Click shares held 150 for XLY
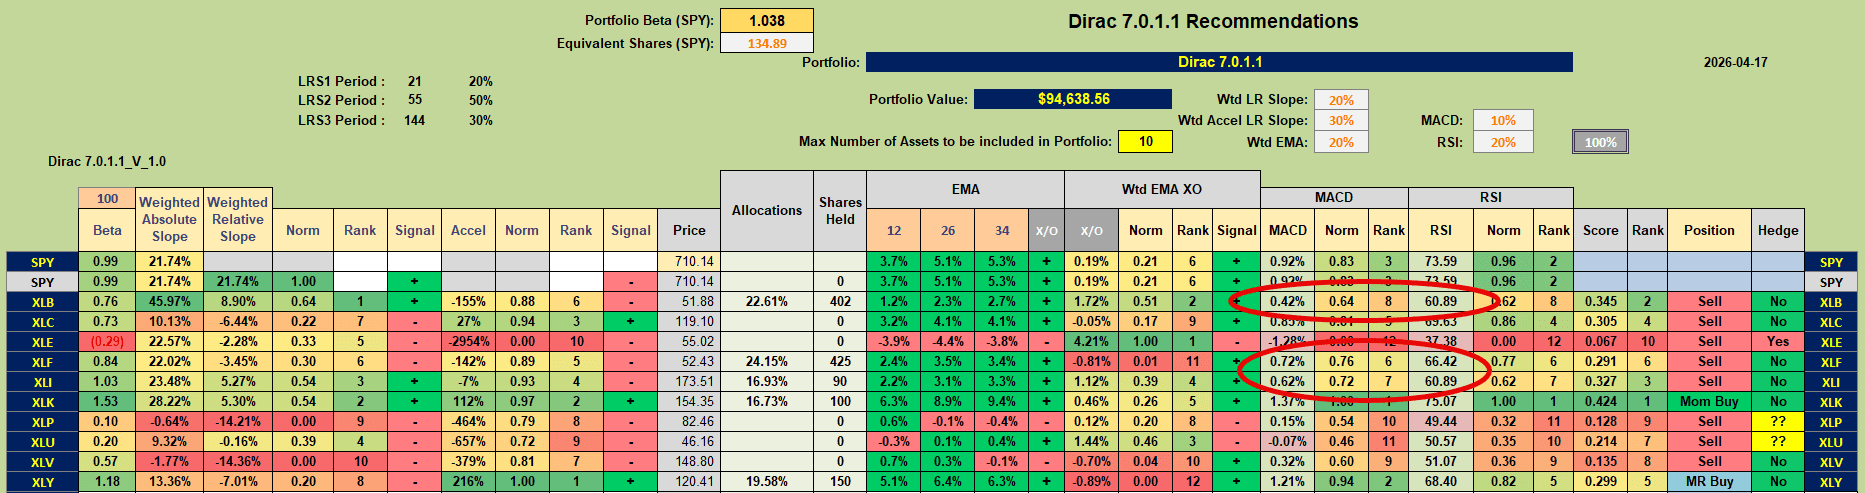Viewport: 1865px width, 493px height. (x=840, y=481)
